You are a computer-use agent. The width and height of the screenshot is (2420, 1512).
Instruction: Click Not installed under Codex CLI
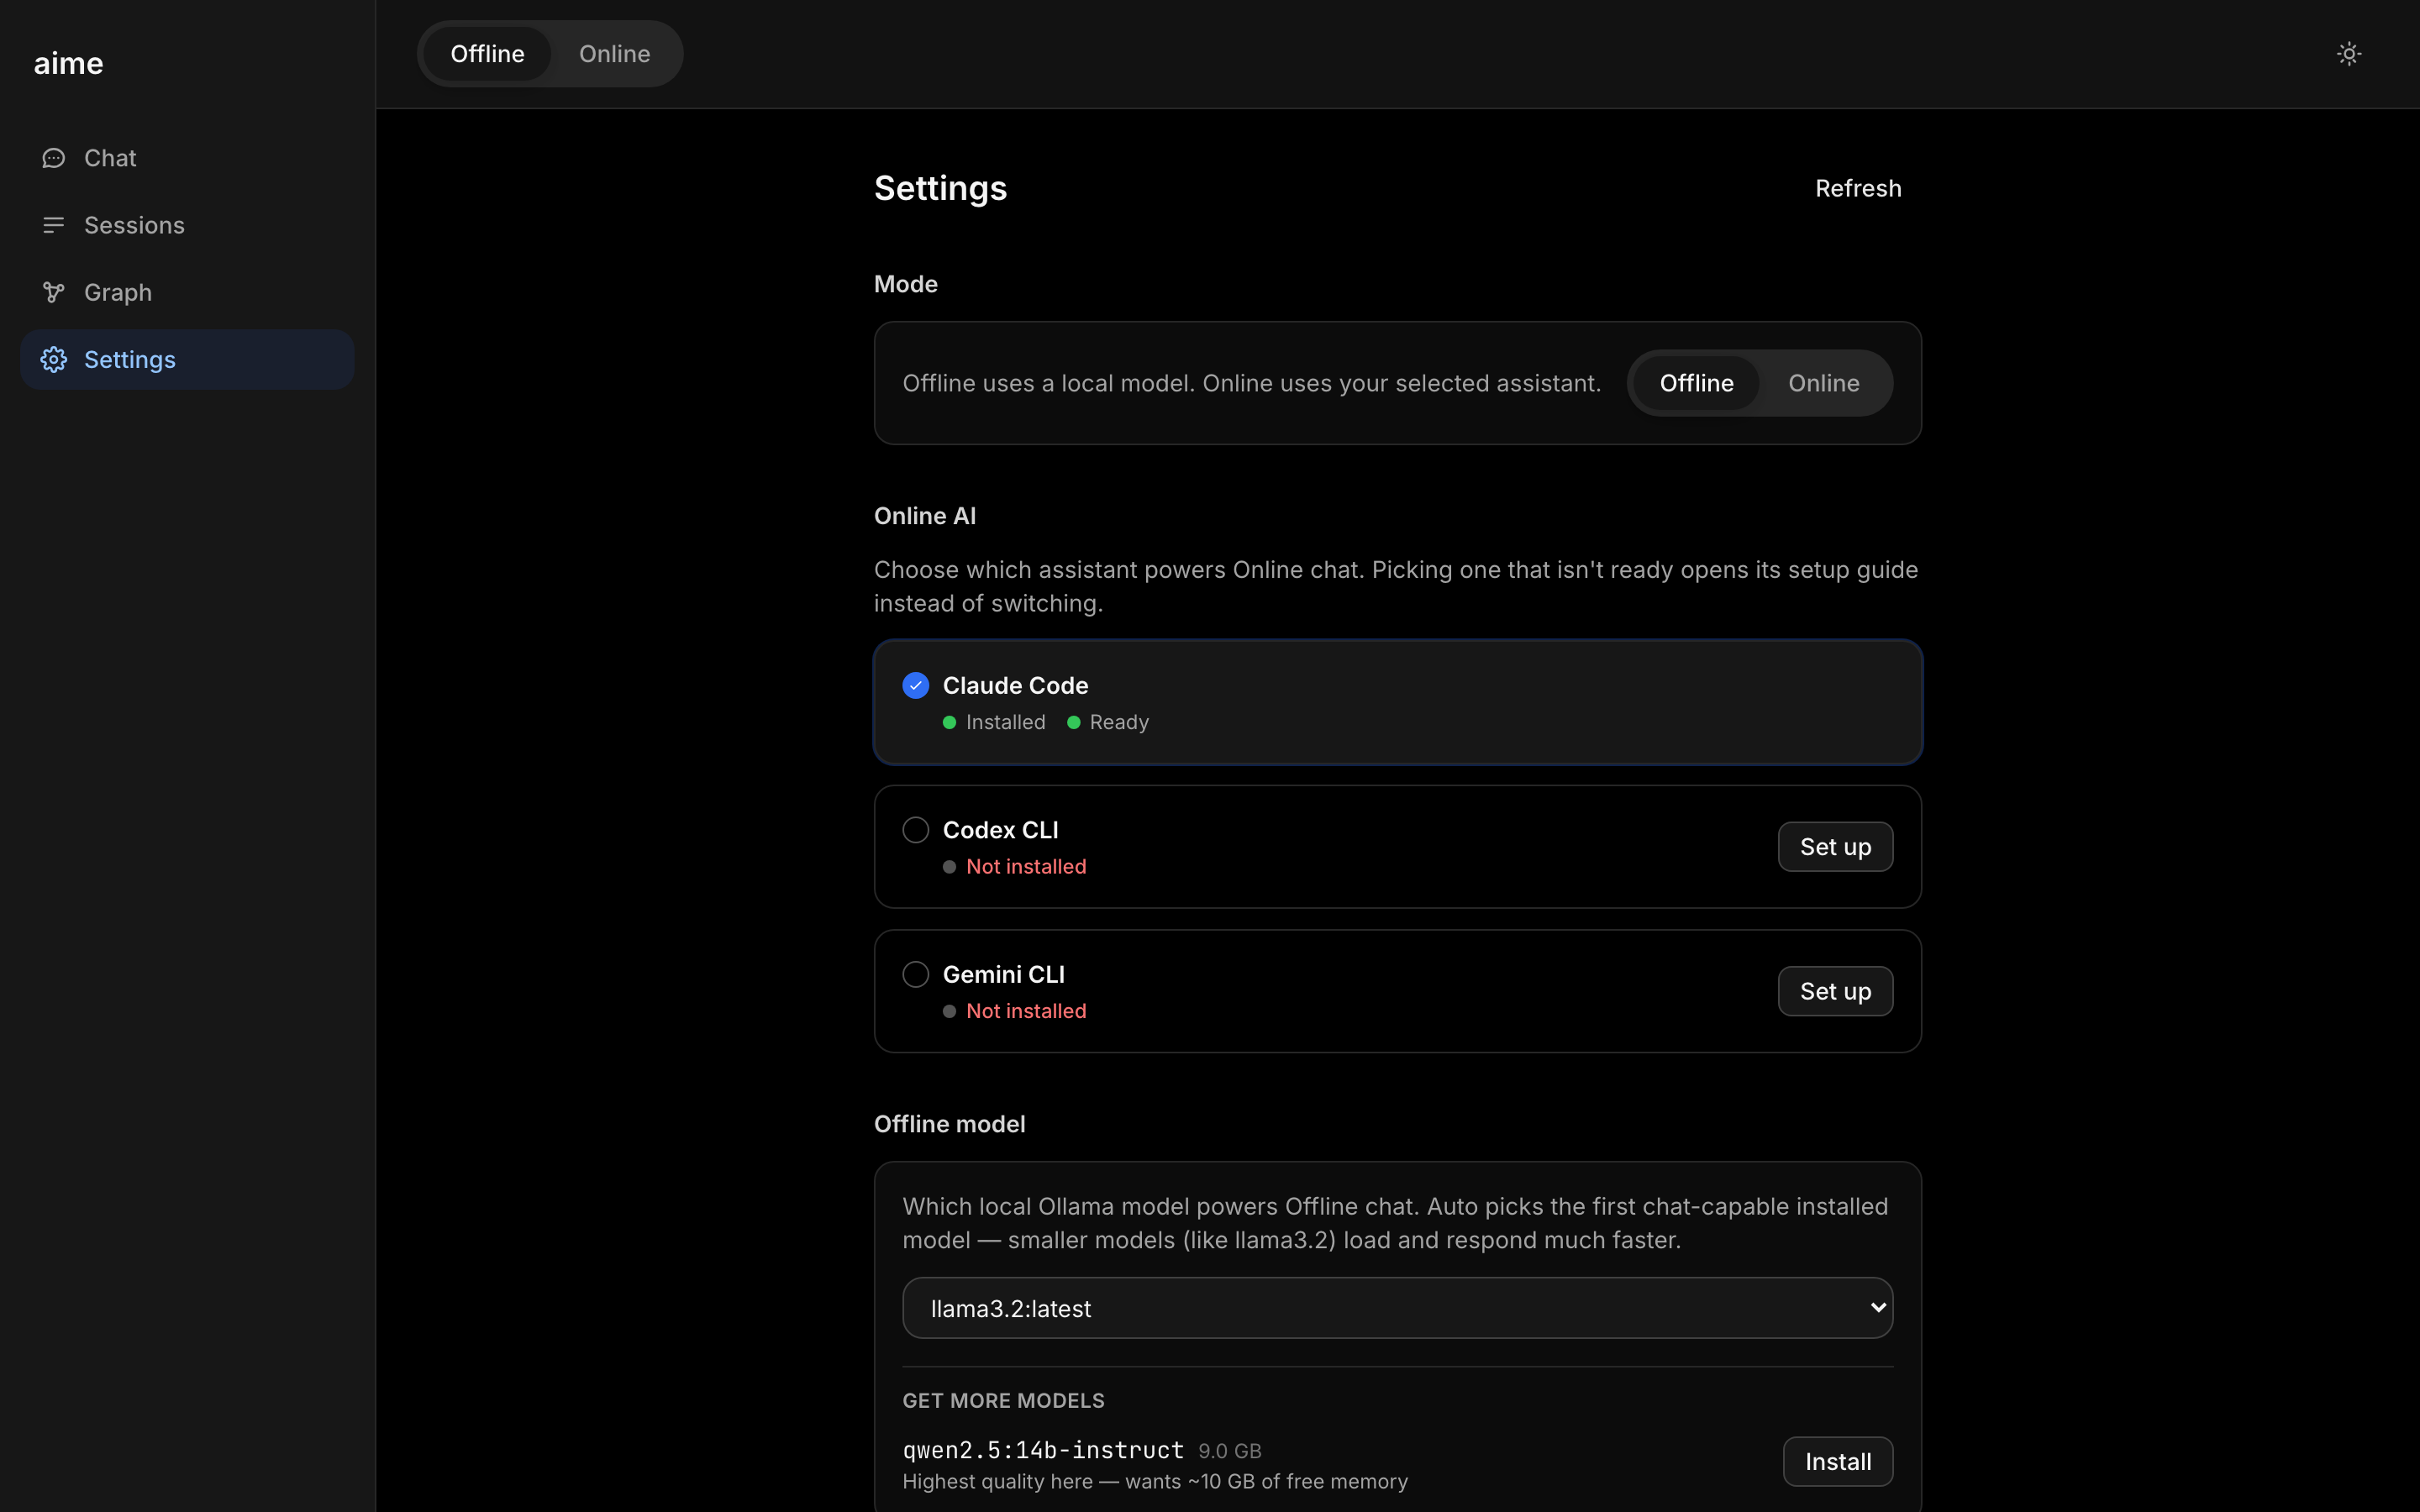[1026, 867]
